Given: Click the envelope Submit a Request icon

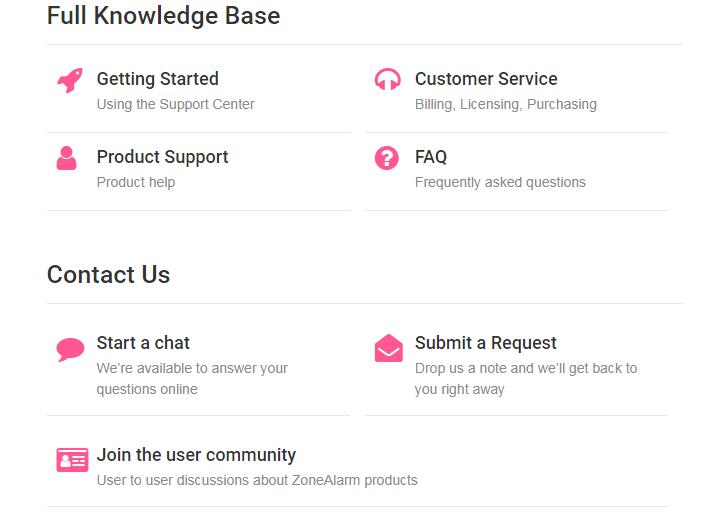Looking at the screenshot, I should 389,348.
